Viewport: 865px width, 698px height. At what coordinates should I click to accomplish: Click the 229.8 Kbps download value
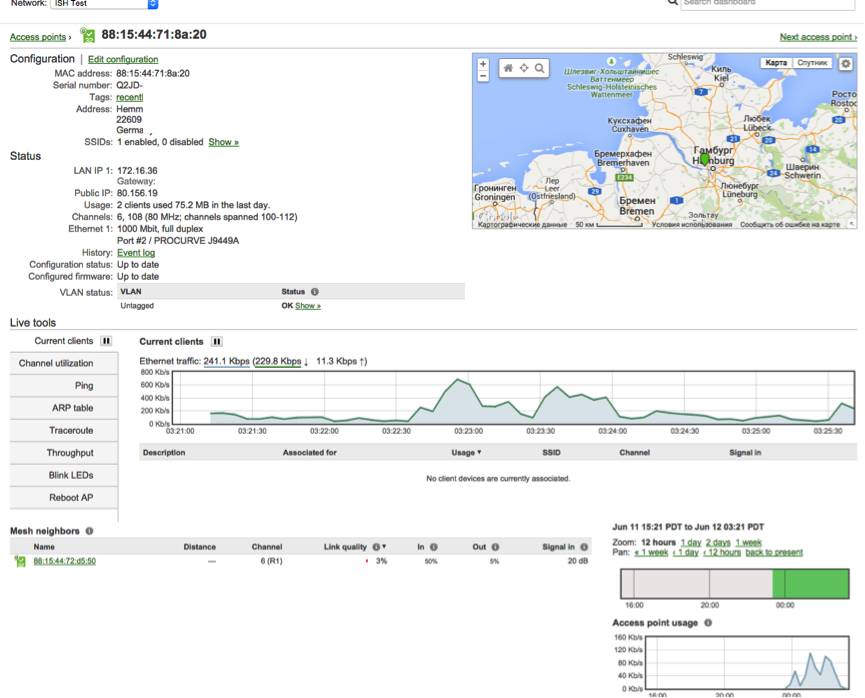point(279,361)
